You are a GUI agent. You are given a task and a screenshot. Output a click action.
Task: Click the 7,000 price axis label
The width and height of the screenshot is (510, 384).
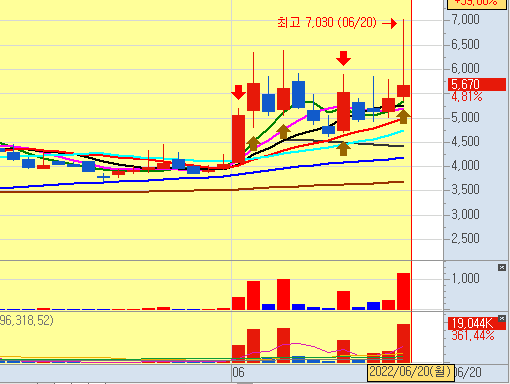465,20
